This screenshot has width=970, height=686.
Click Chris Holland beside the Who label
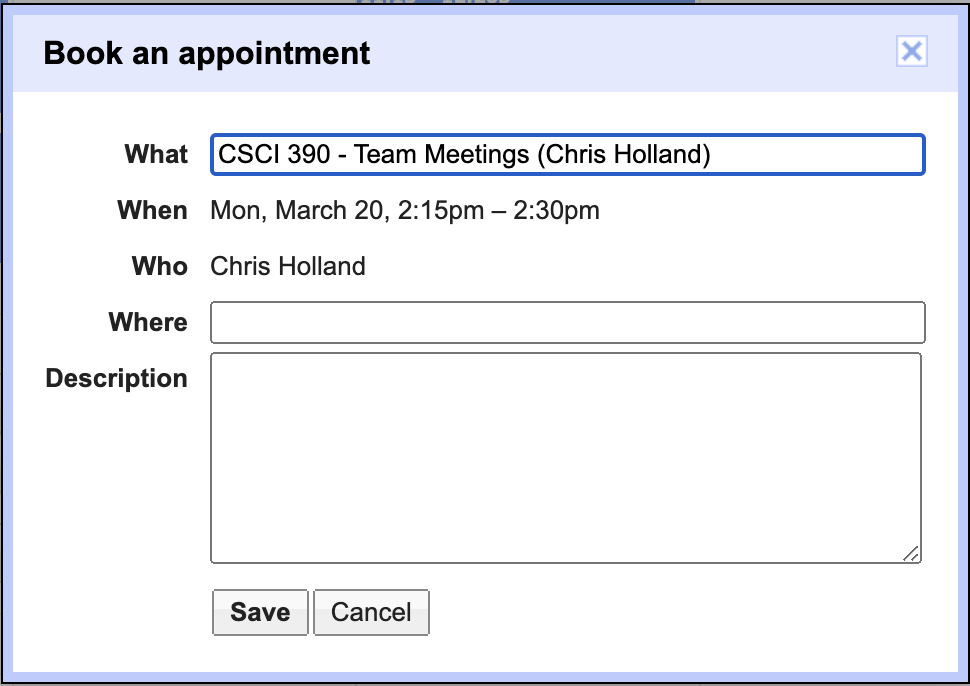288,267
